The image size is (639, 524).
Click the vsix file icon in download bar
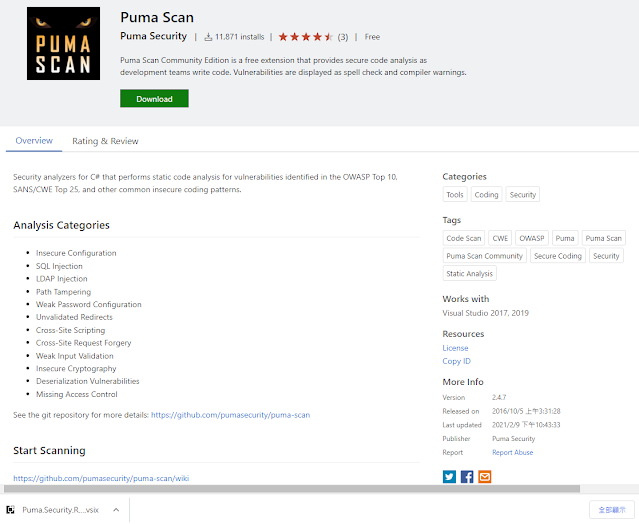11,510
